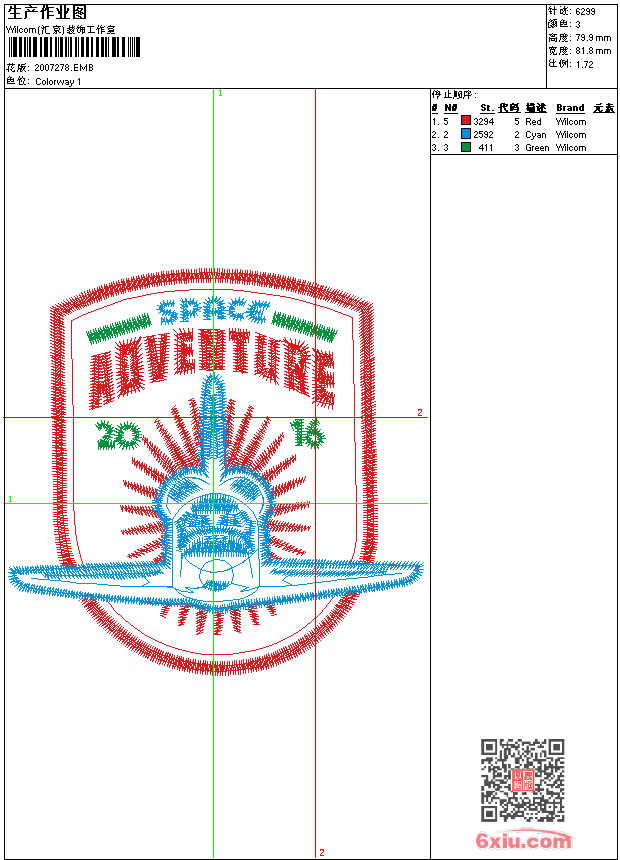Click the Brand column header
The image size is (620, 860).
coord(570,108)
